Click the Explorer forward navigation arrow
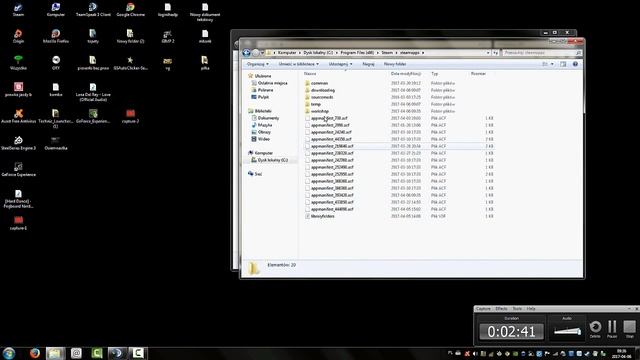 256,53
